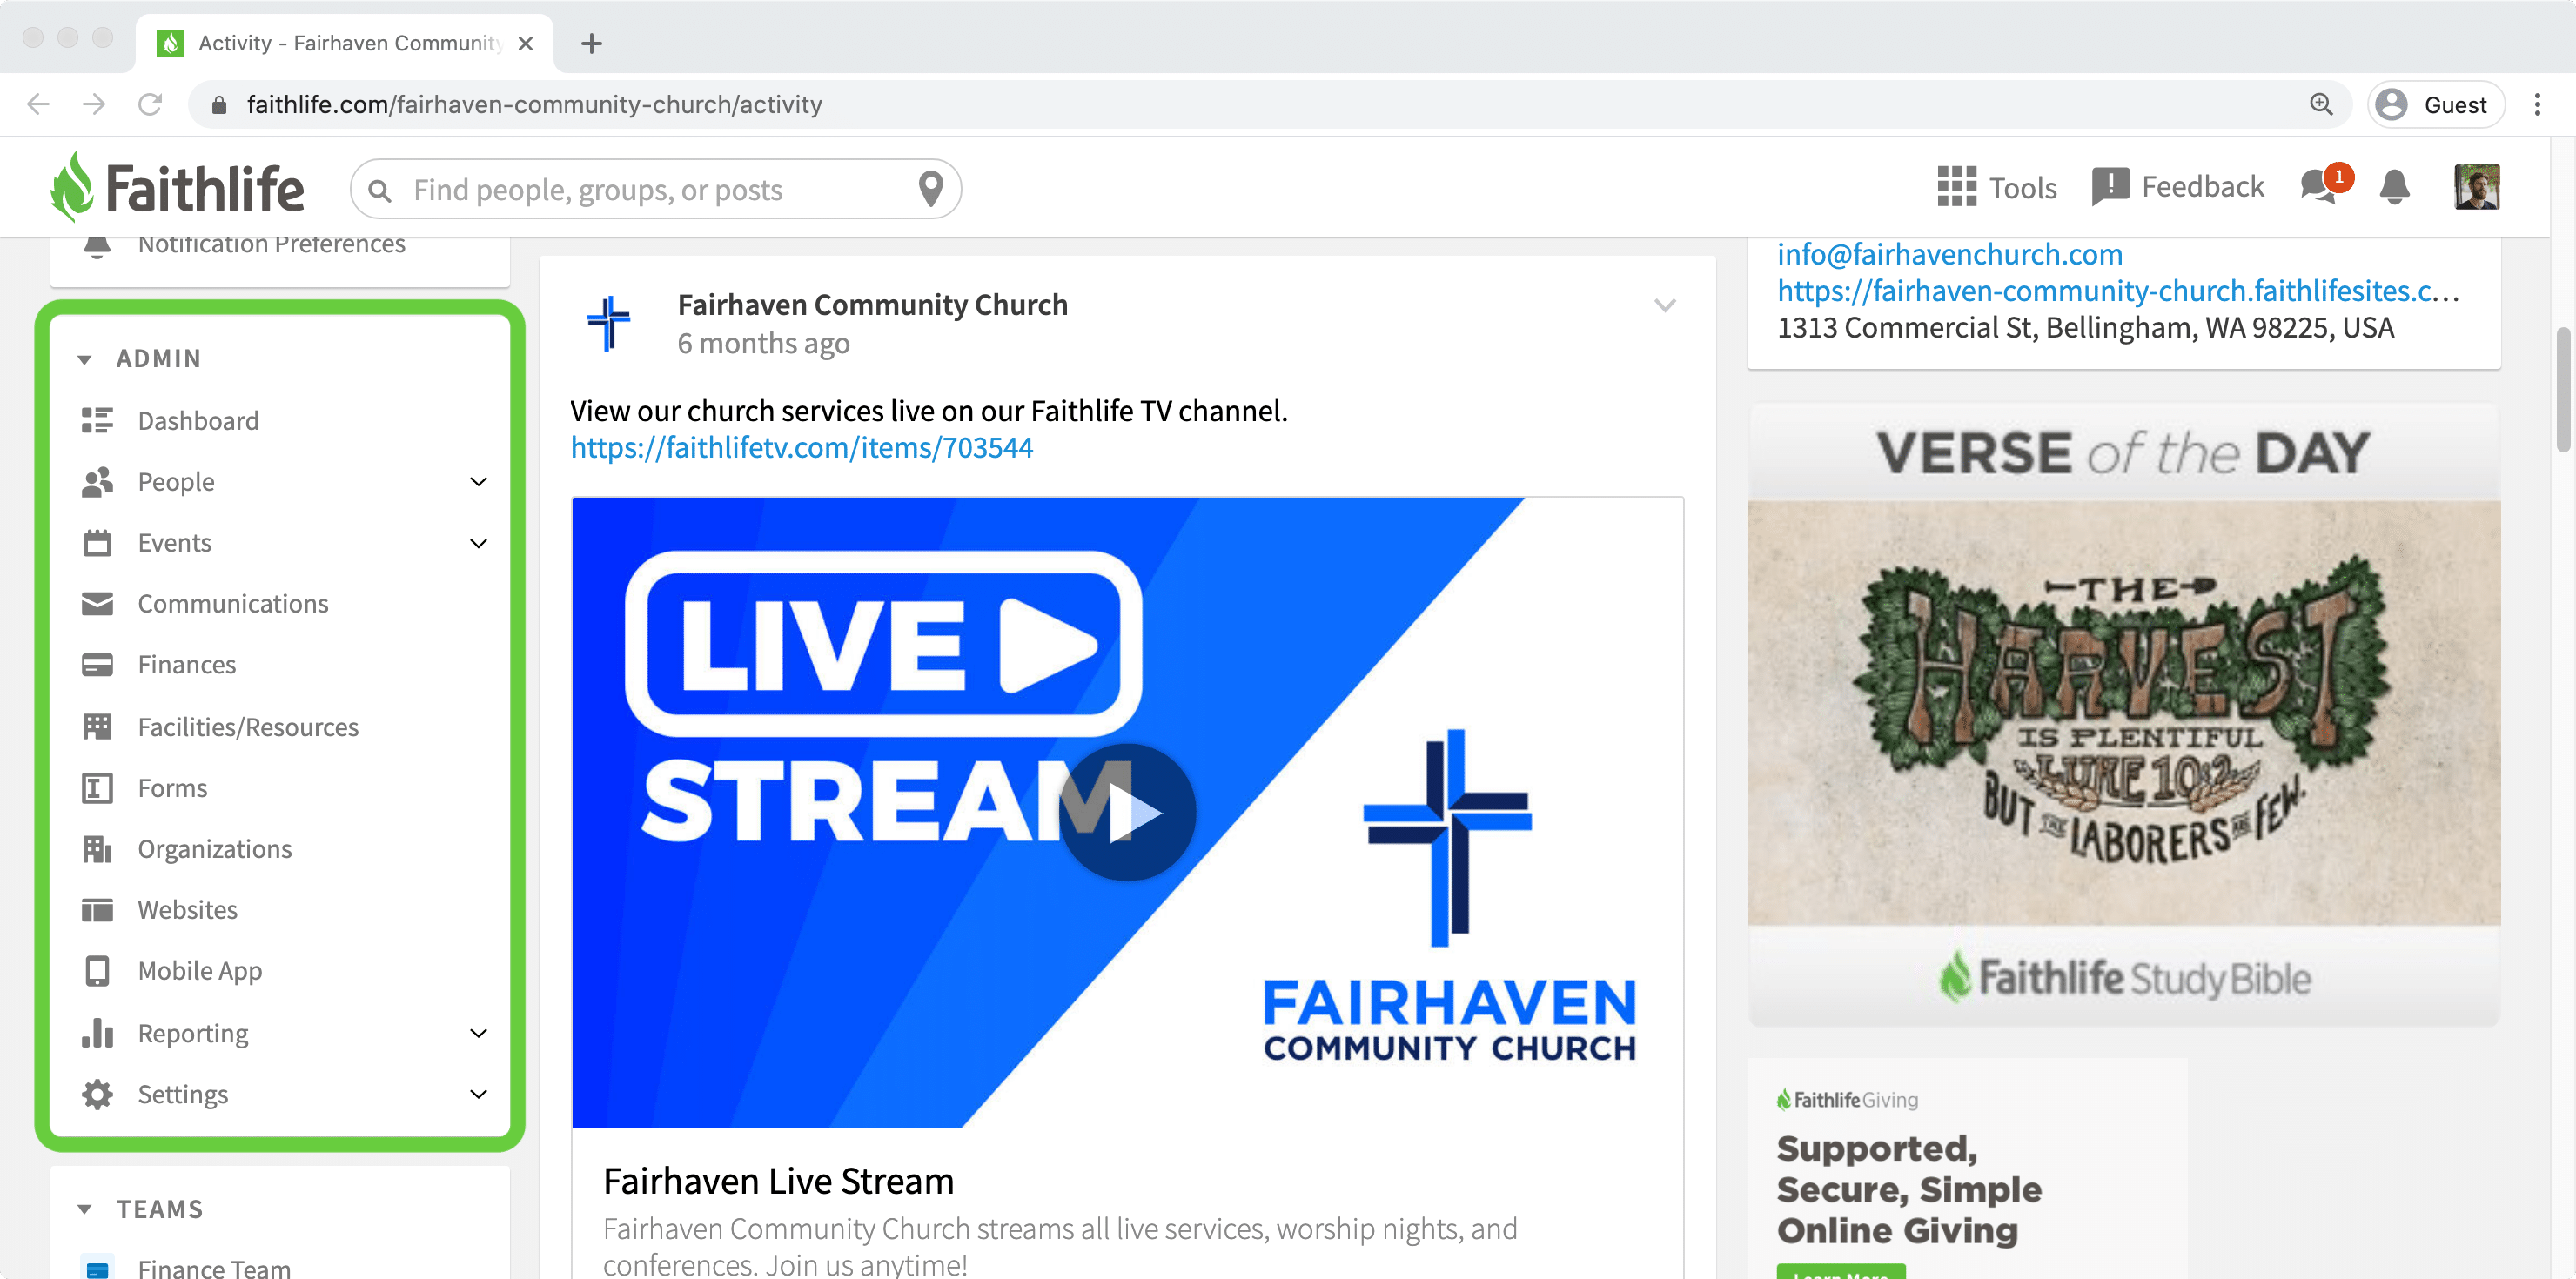Expand the Reporting submenu chevron
This screenshot has height=1279, width=2576.
(479, 1033)
